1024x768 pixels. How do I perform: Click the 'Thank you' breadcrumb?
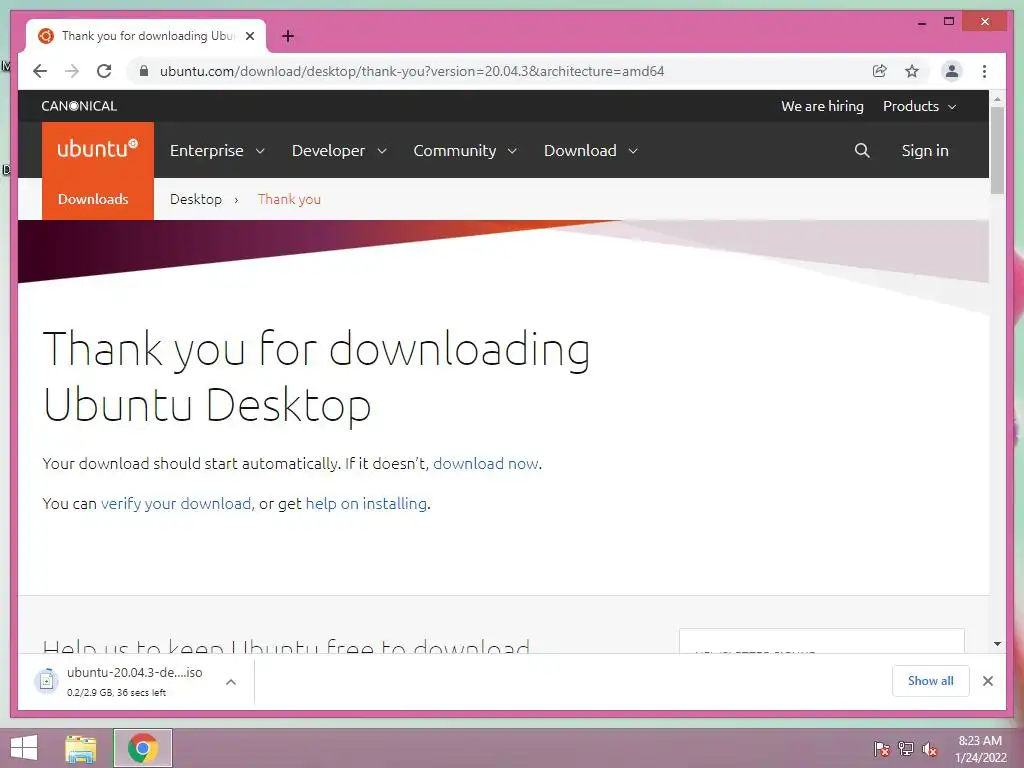[x=289, y=199]
